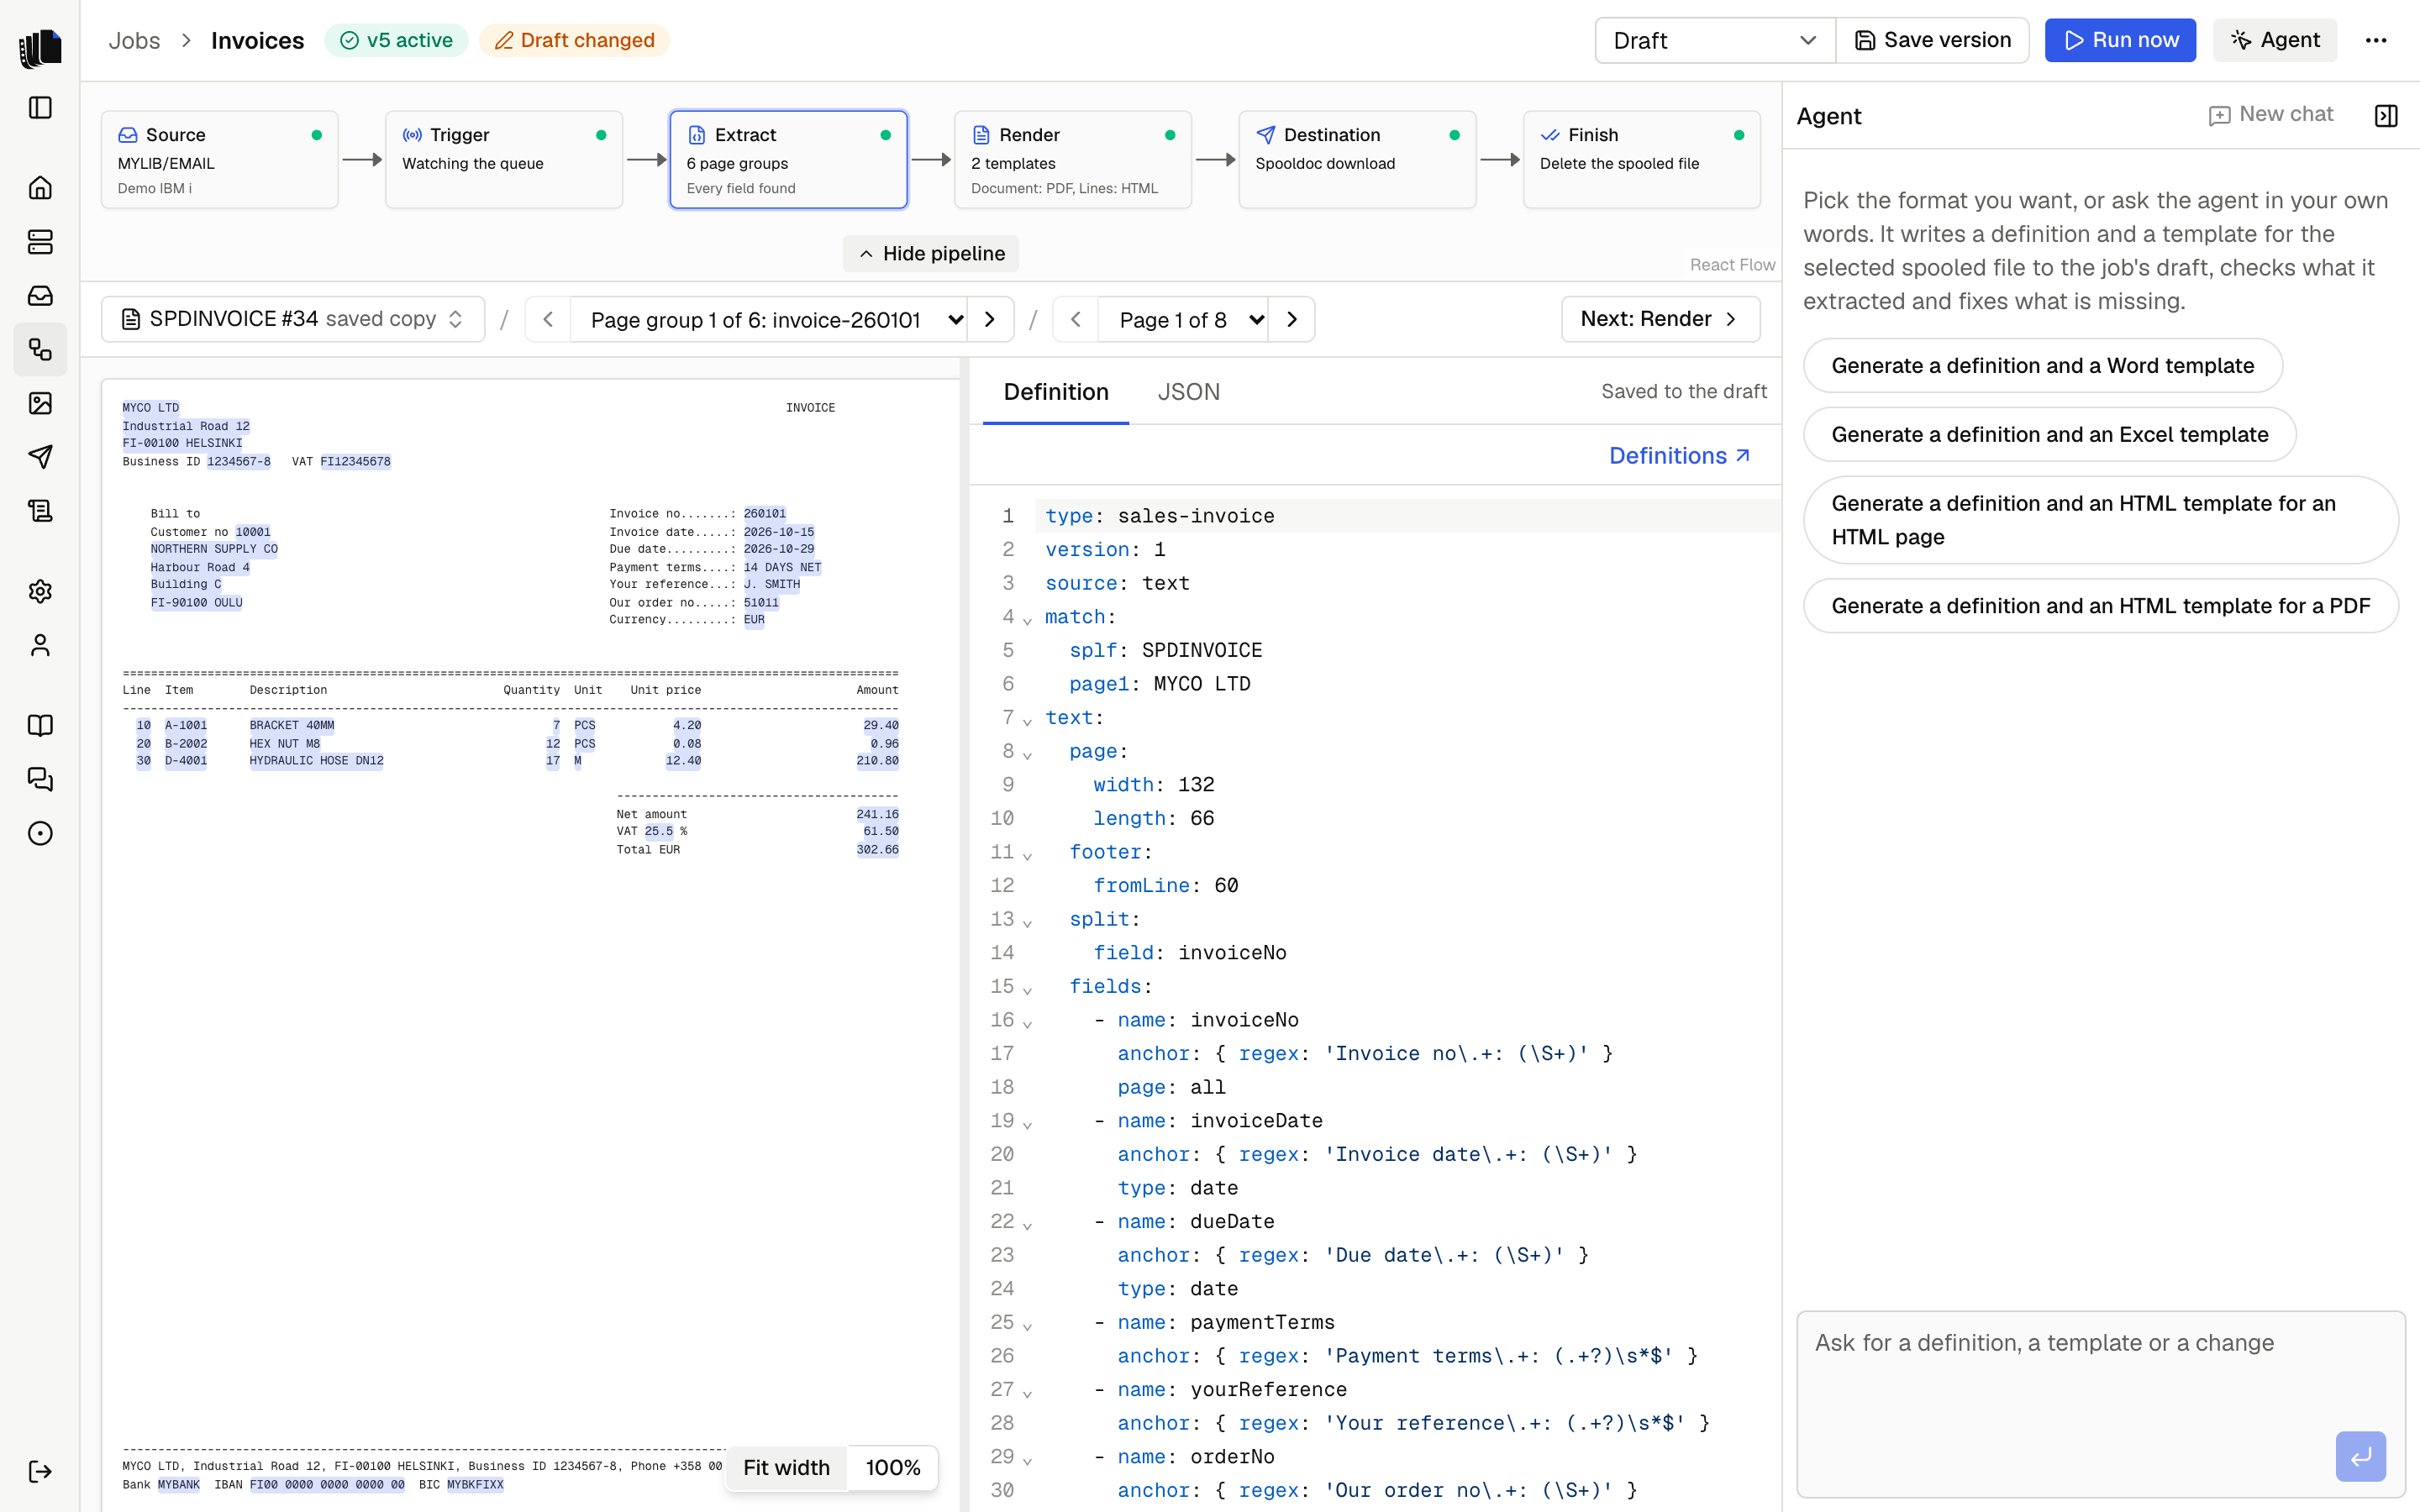
Task: Open the book documentation icon in sidebar
Action: pyautogui.click(x=40, y=725)
